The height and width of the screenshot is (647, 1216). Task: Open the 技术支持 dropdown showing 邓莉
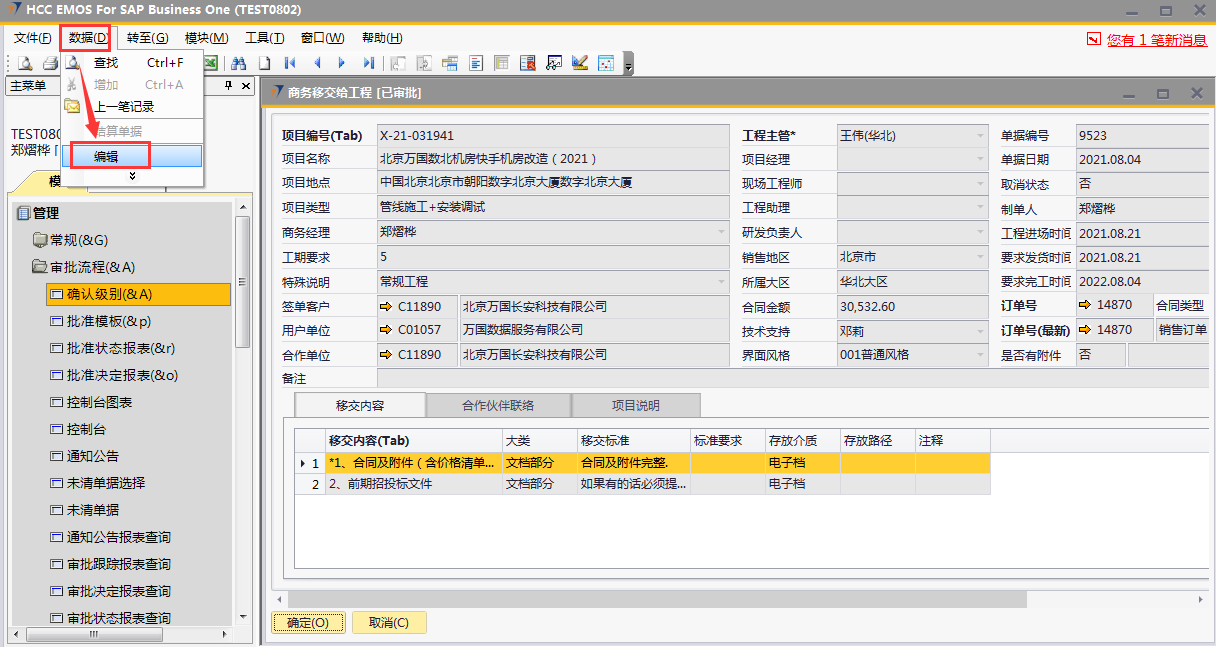(980, 330)
